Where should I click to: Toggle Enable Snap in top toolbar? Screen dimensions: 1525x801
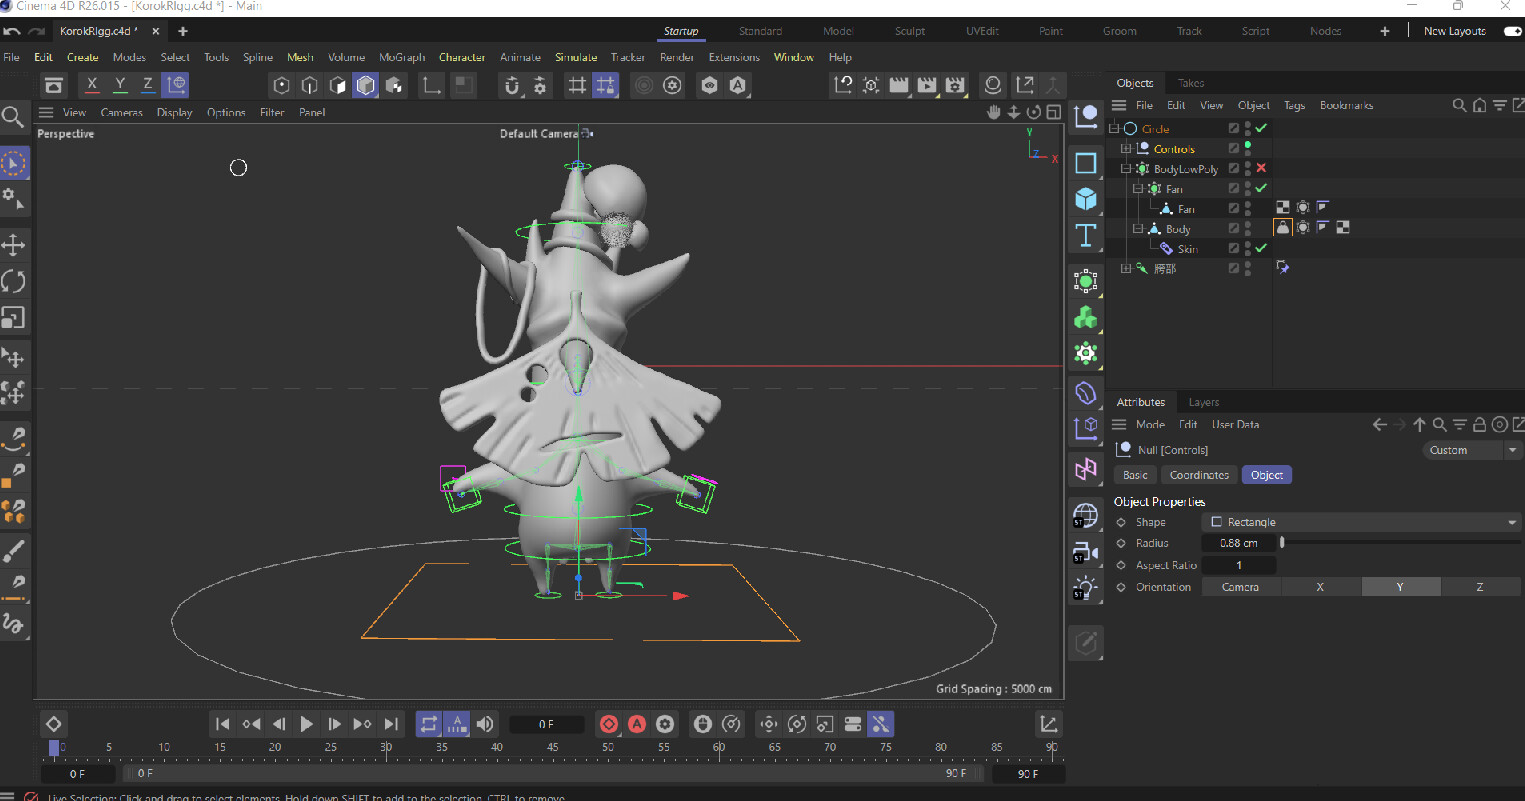(512, 85)
